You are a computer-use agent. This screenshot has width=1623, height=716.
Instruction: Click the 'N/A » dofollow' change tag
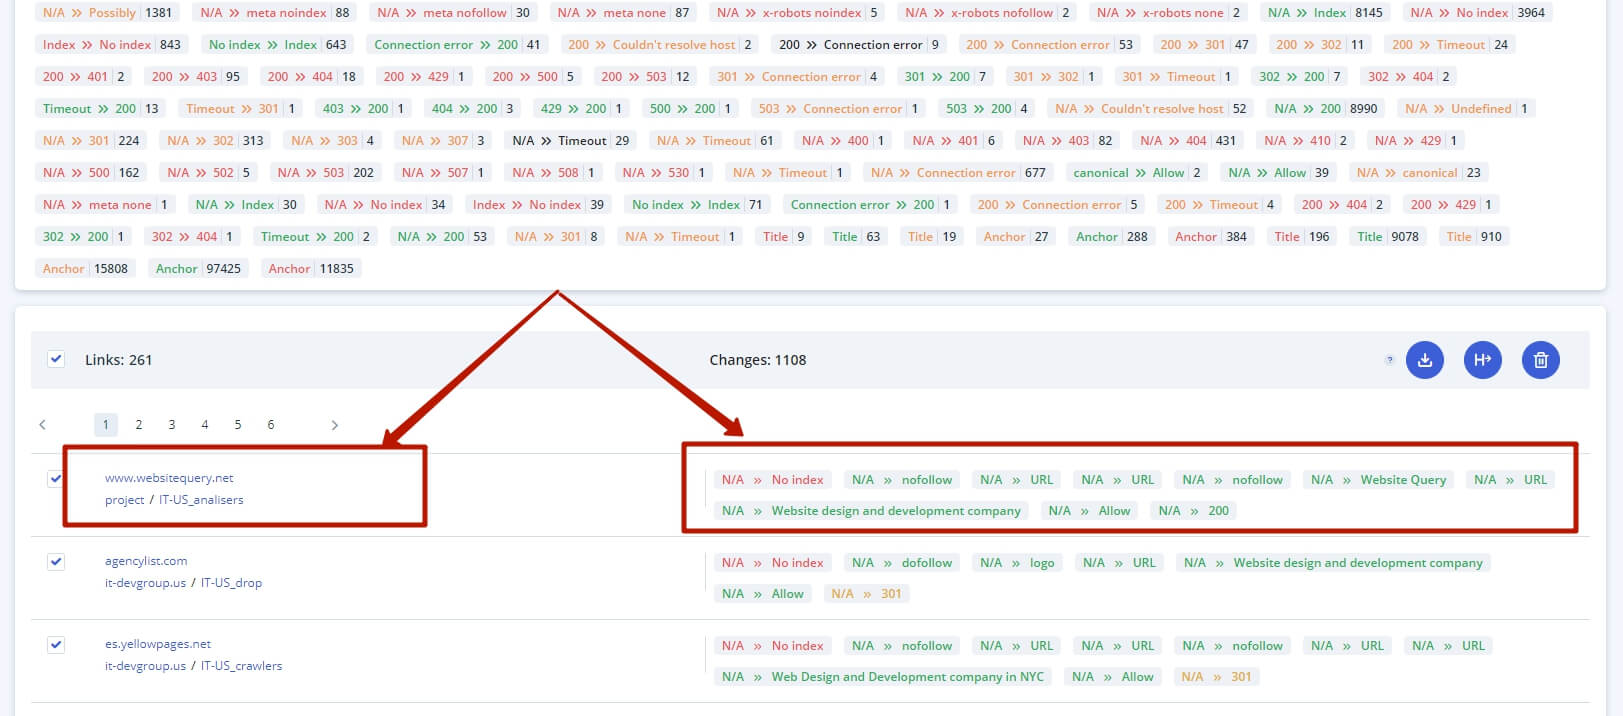click(x=902, y=563)
